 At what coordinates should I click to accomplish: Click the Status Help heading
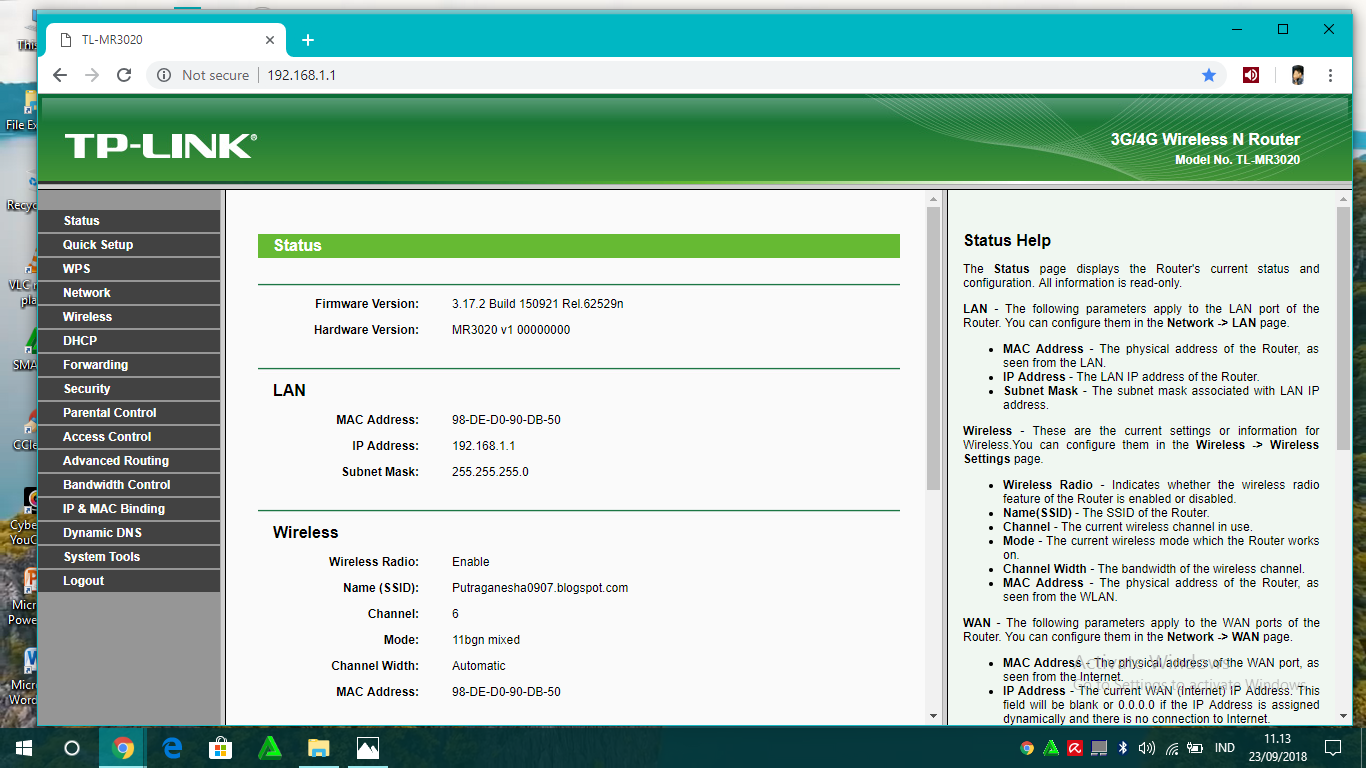pos(1007,241)
